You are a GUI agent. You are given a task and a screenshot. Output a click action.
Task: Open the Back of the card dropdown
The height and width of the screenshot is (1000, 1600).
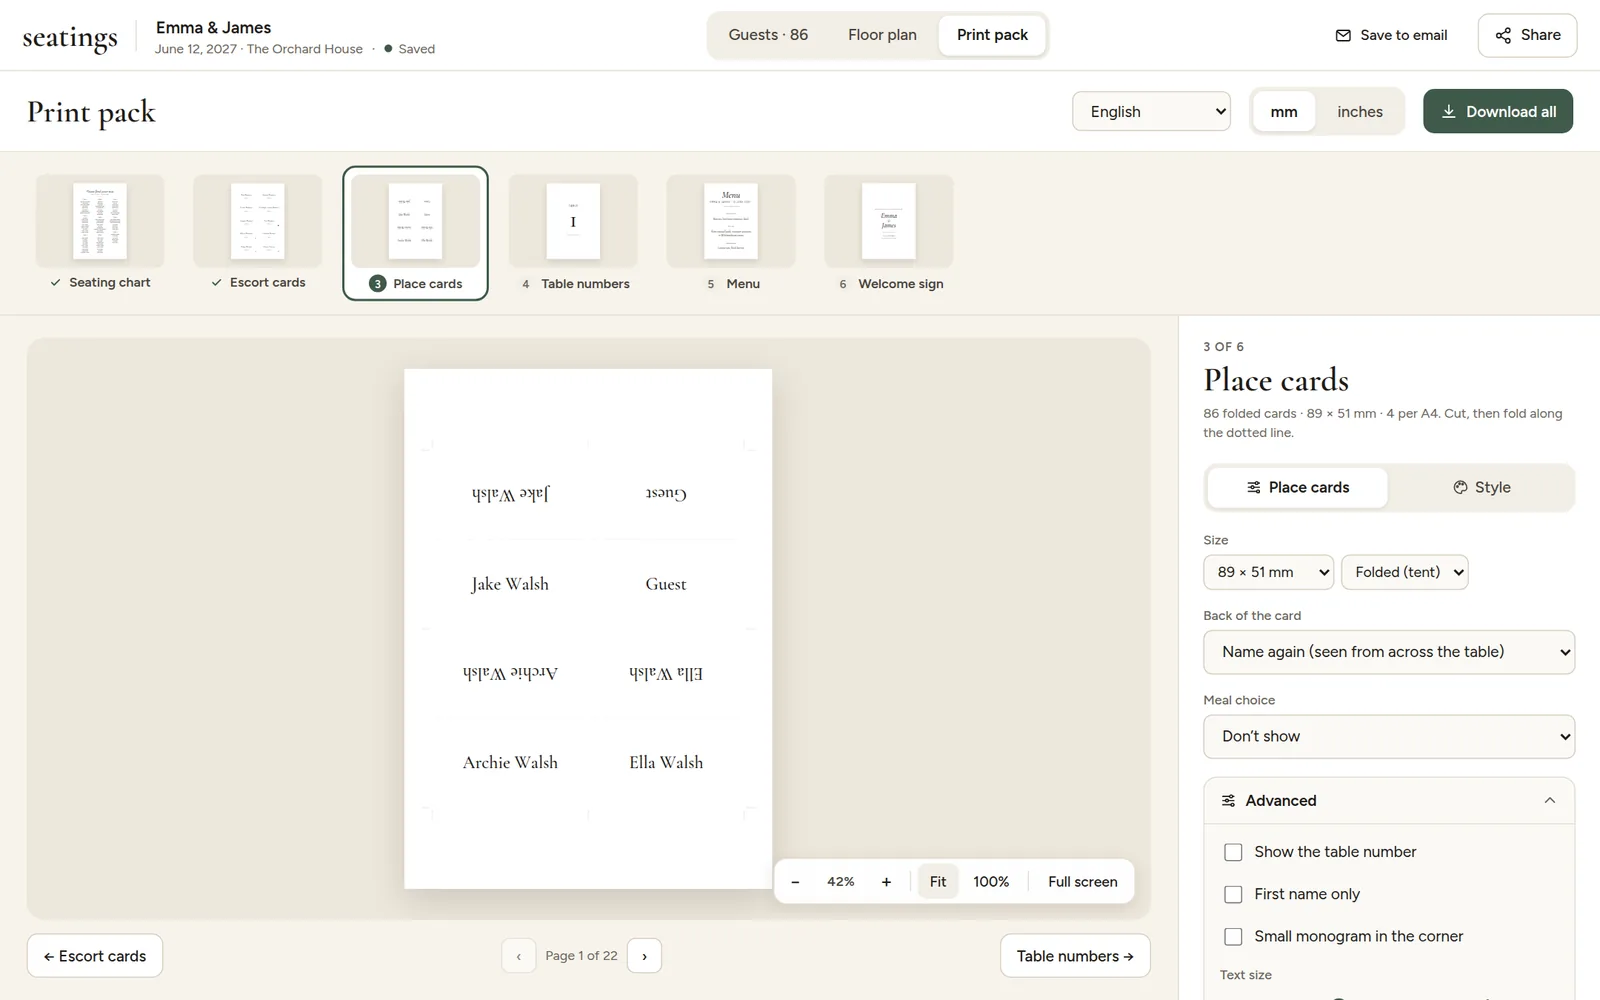[x=1389, y=652]
